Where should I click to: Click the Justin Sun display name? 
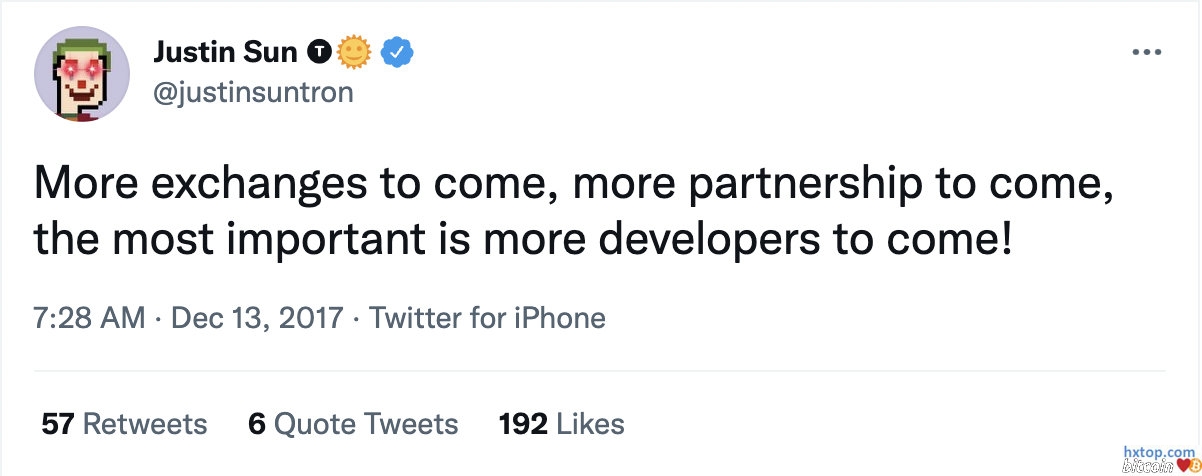coord(226,50)
